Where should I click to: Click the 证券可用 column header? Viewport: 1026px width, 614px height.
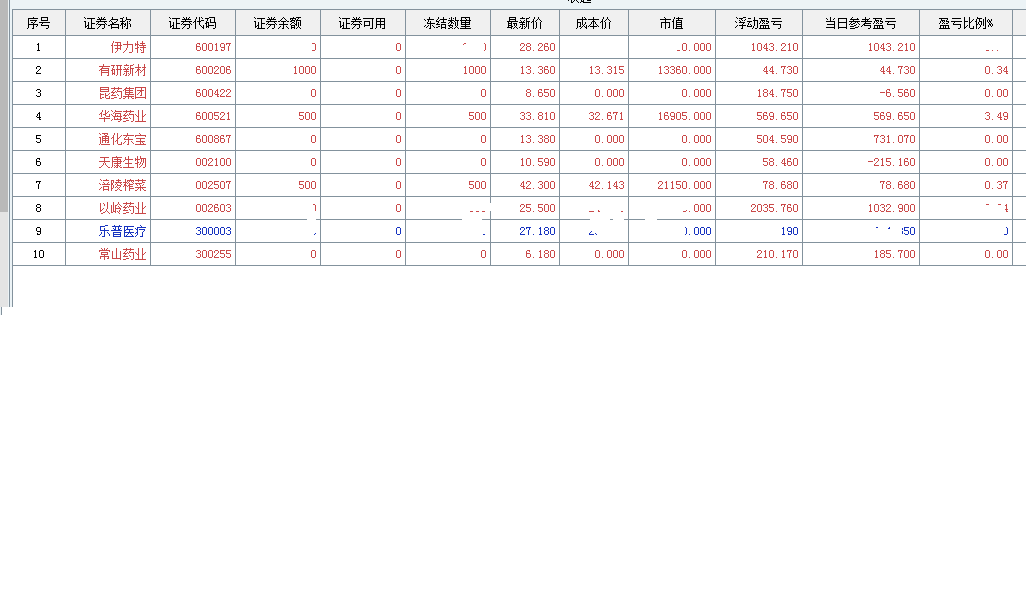click(x=363, y=24)
